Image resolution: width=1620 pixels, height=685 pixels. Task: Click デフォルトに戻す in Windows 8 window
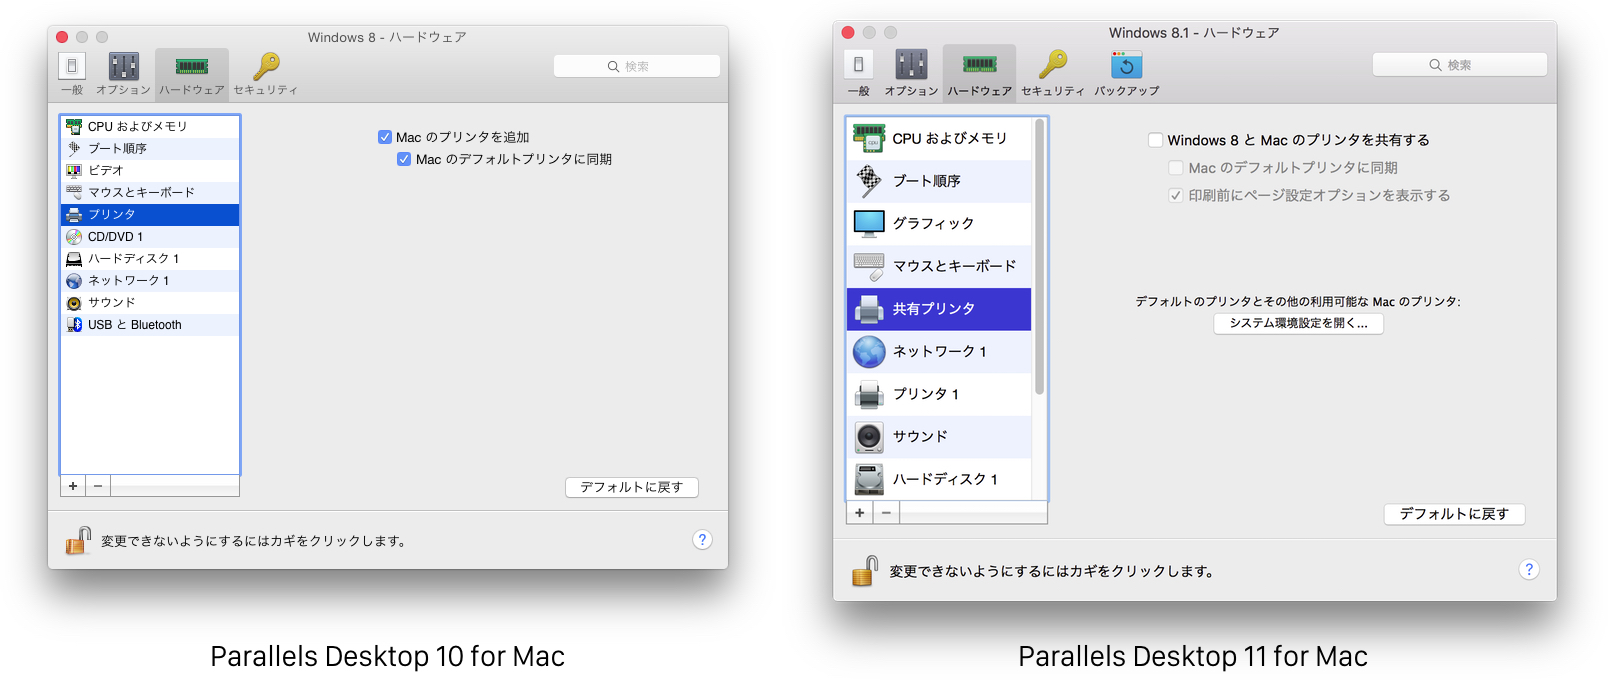632,487
